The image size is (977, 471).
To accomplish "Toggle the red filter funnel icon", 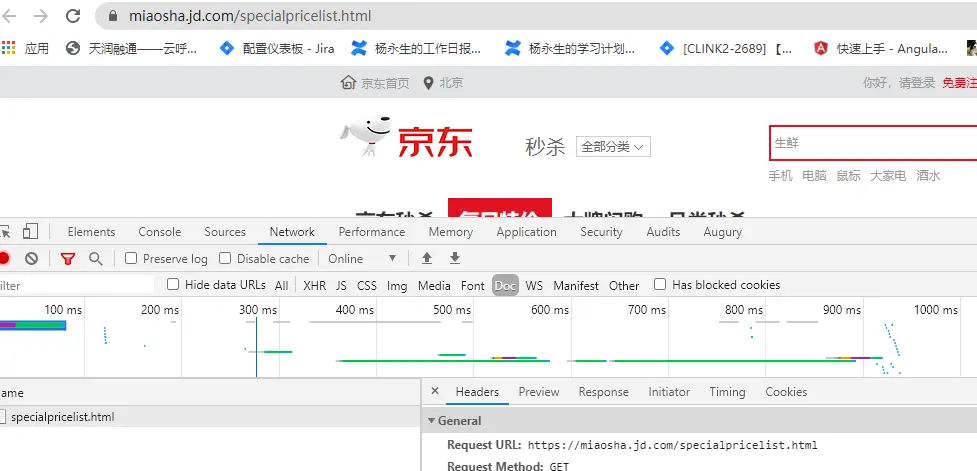I will pos(68,259).
